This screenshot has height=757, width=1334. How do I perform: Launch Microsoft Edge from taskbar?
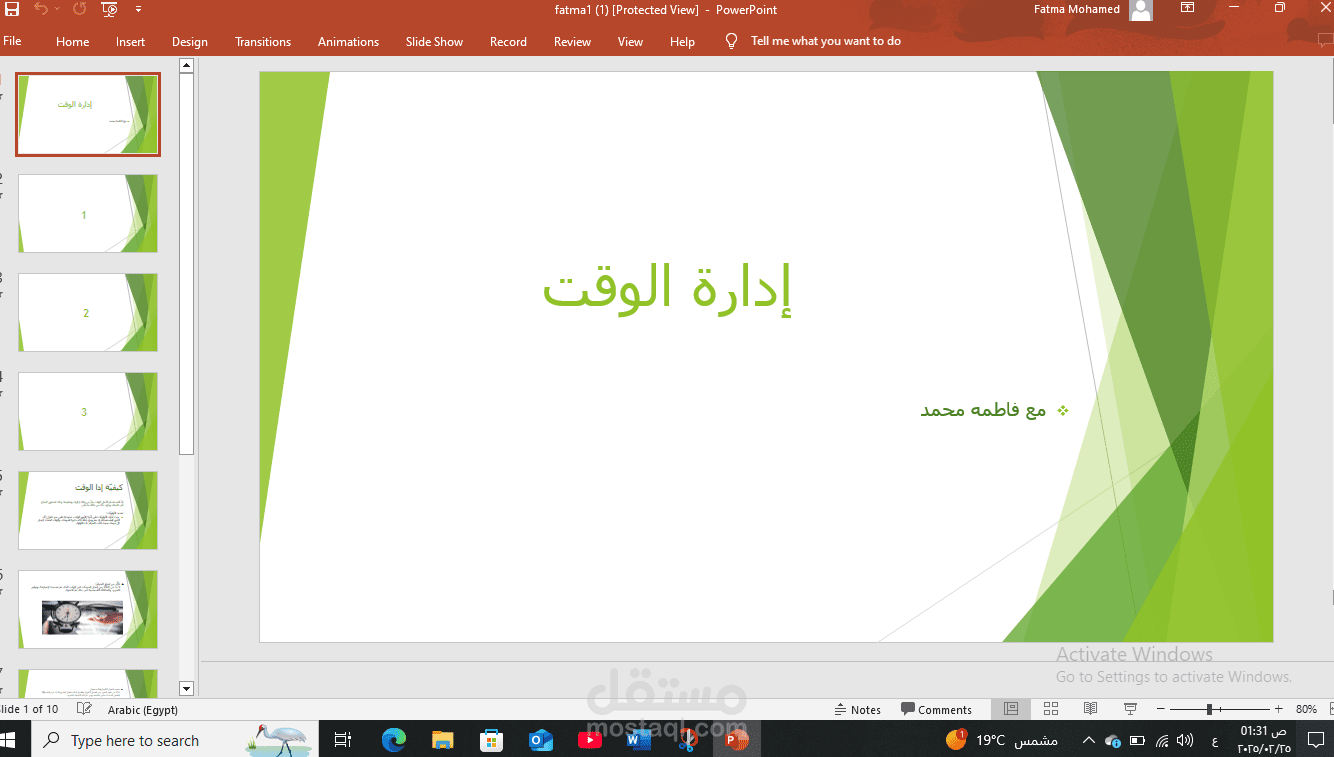coord(394,740)
